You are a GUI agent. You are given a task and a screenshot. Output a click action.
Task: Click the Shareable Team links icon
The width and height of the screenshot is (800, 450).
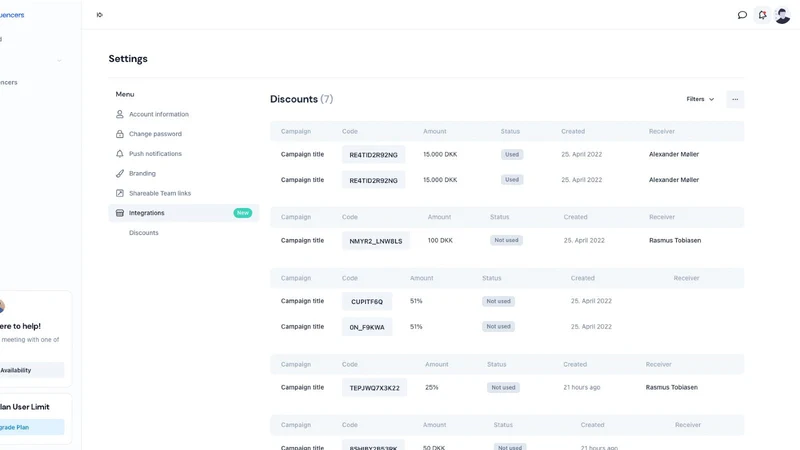point(119,193)
